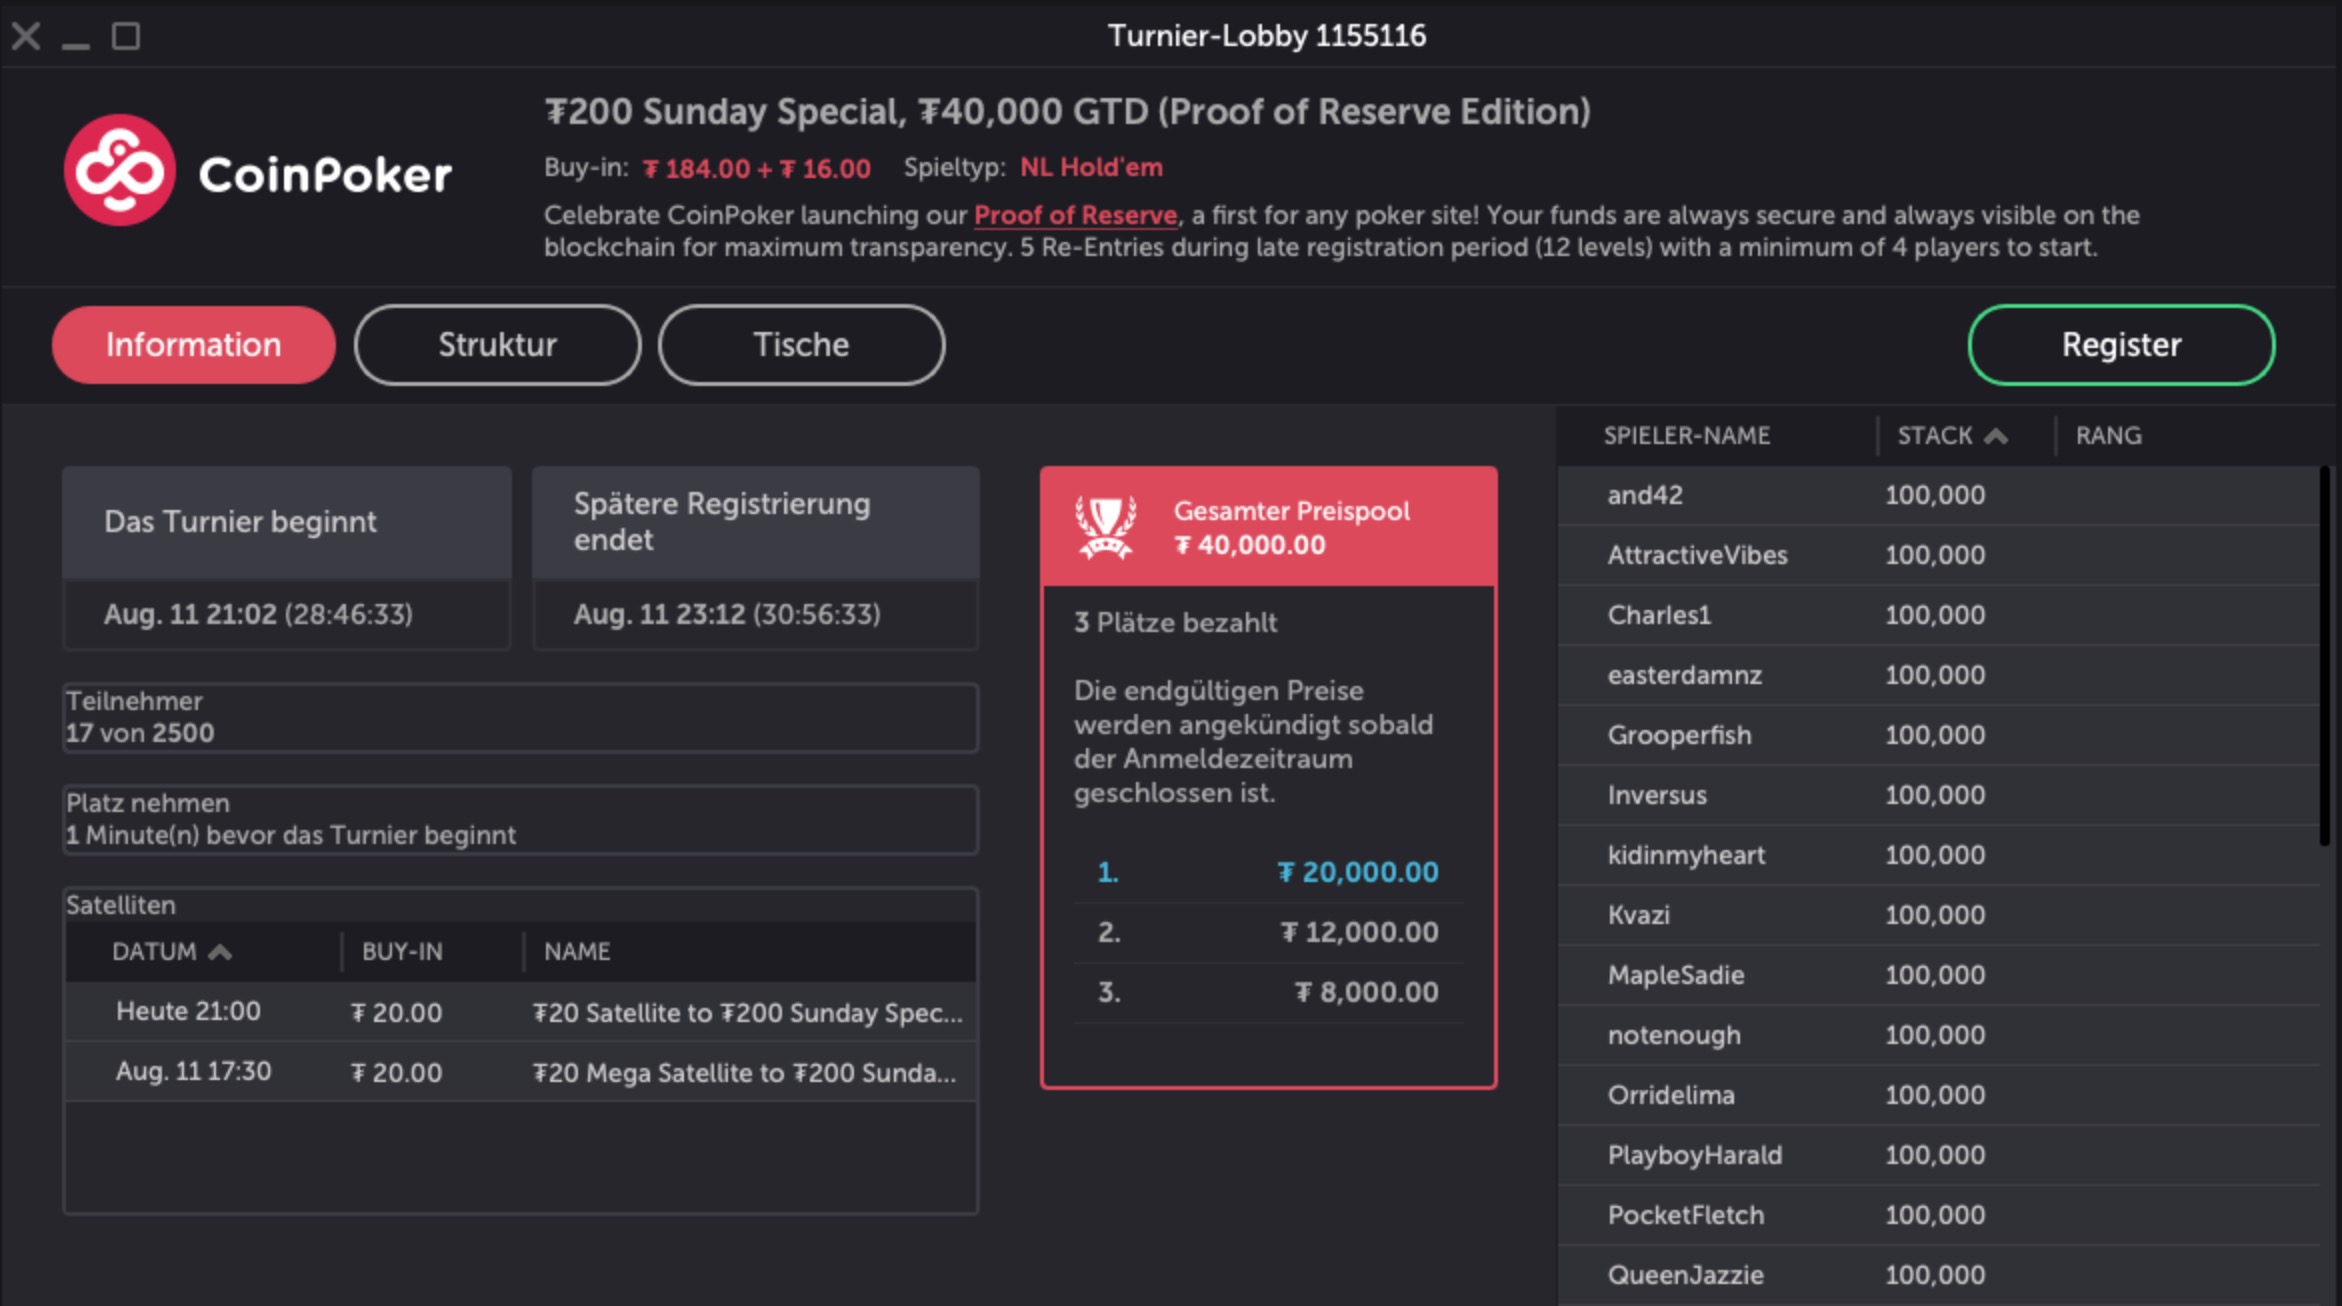Open the Proof of Reserve link
The image size is (2342, 1306).
pos(1075,215)
